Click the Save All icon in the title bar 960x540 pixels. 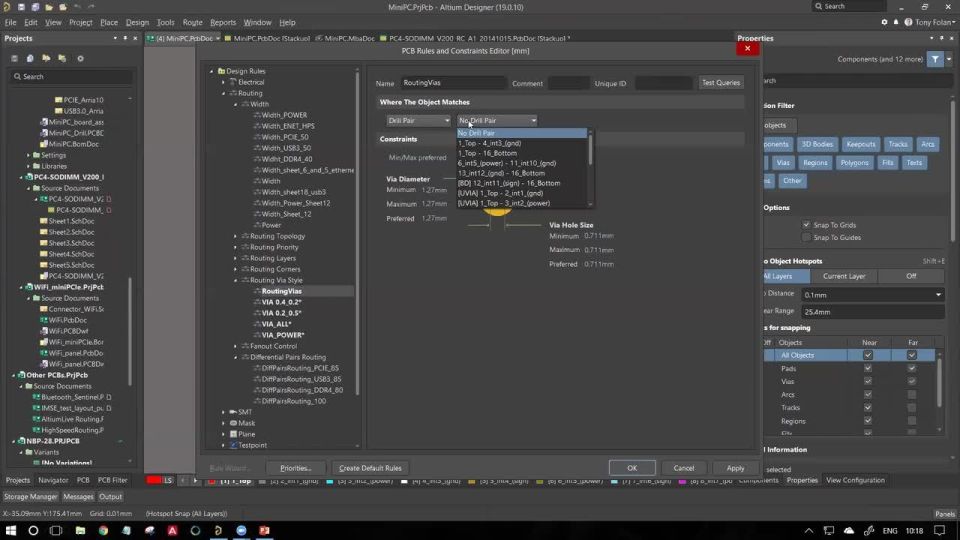pyautogui.click(x=35, y=7)
